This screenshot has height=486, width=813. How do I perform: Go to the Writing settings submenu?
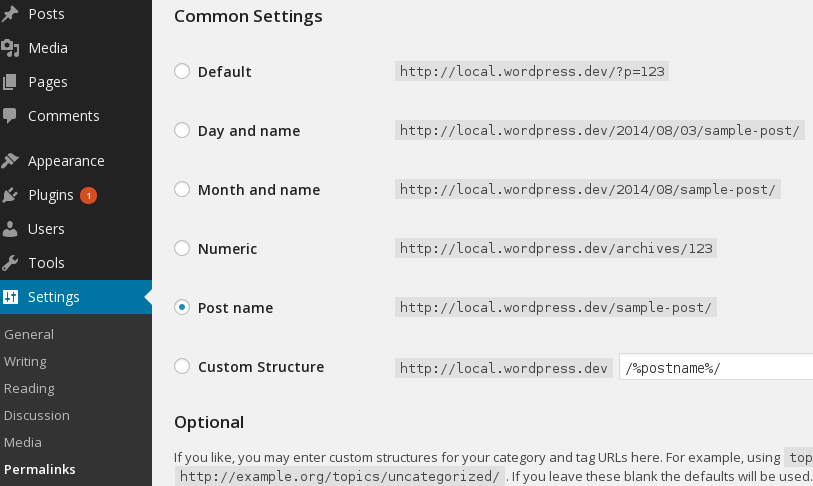click(25, 362)
